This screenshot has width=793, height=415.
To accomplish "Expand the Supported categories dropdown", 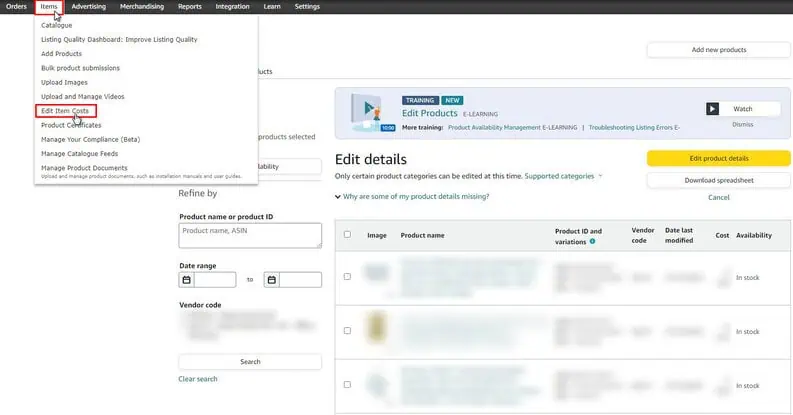I will (563, 176).
